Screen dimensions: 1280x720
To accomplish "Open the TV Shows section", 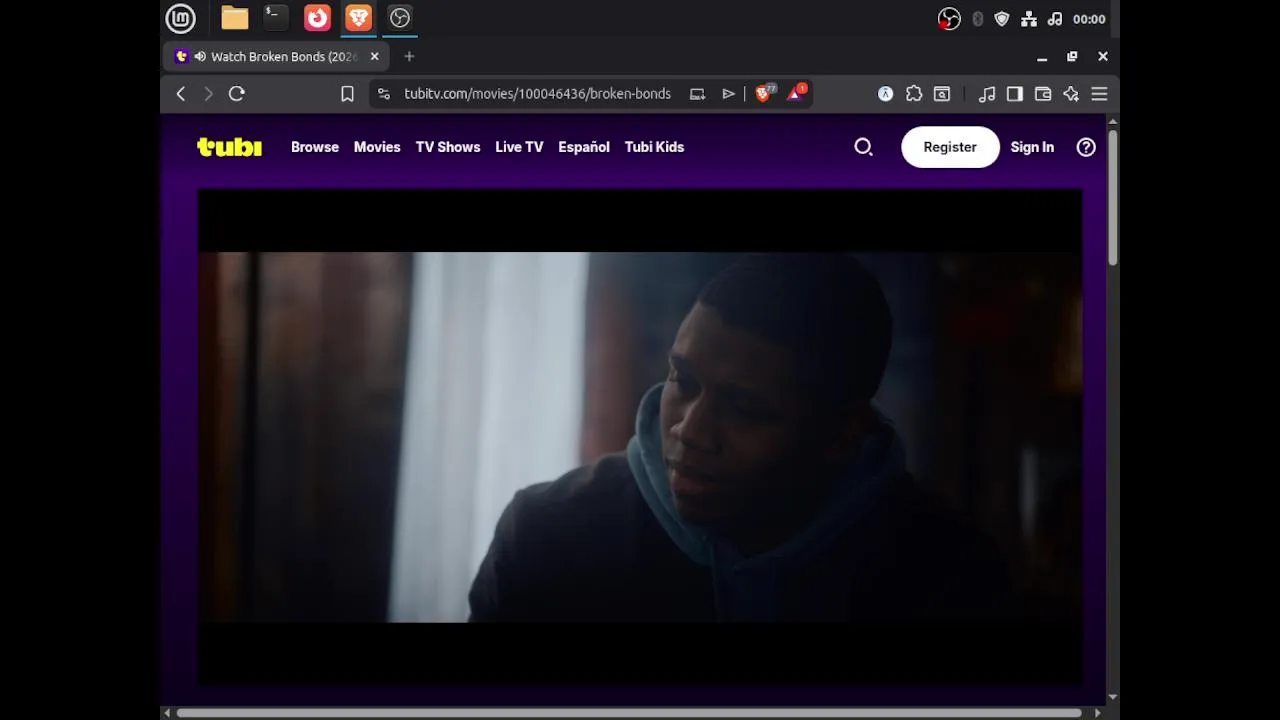I will [448, 147].
